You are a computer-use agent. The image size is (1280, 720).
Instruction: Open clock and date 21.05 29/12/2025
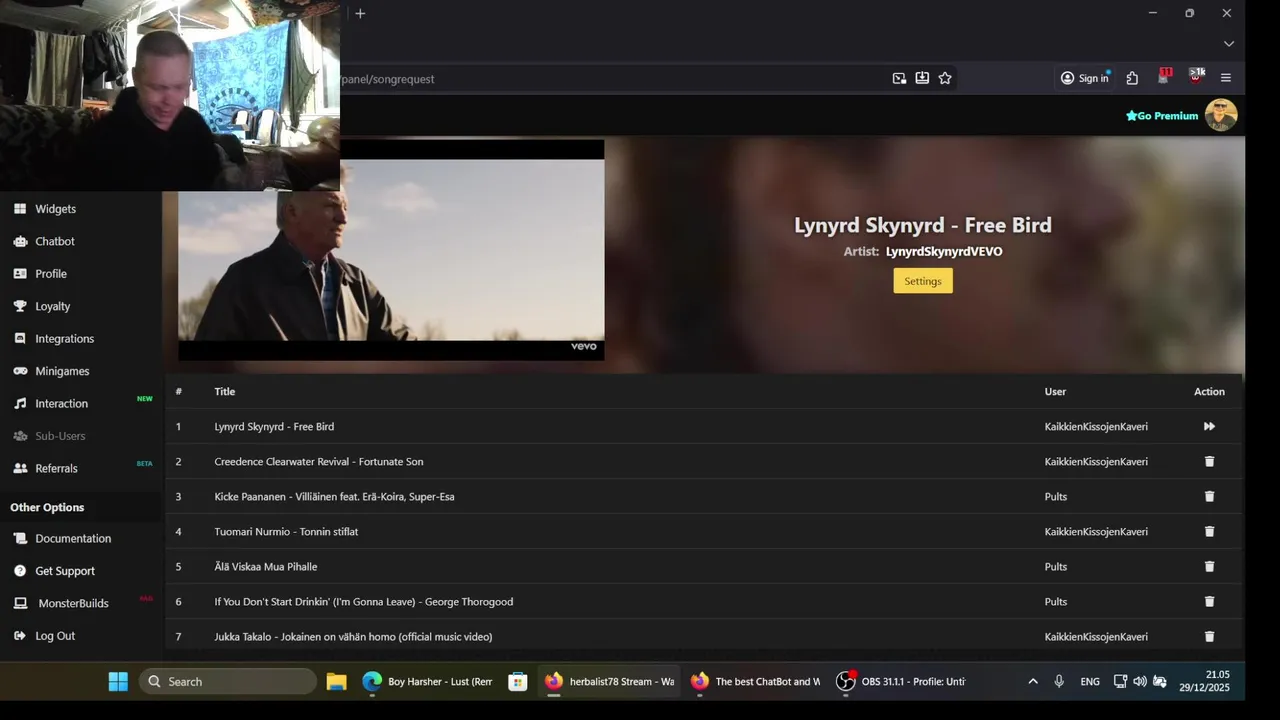point(1204,681)
